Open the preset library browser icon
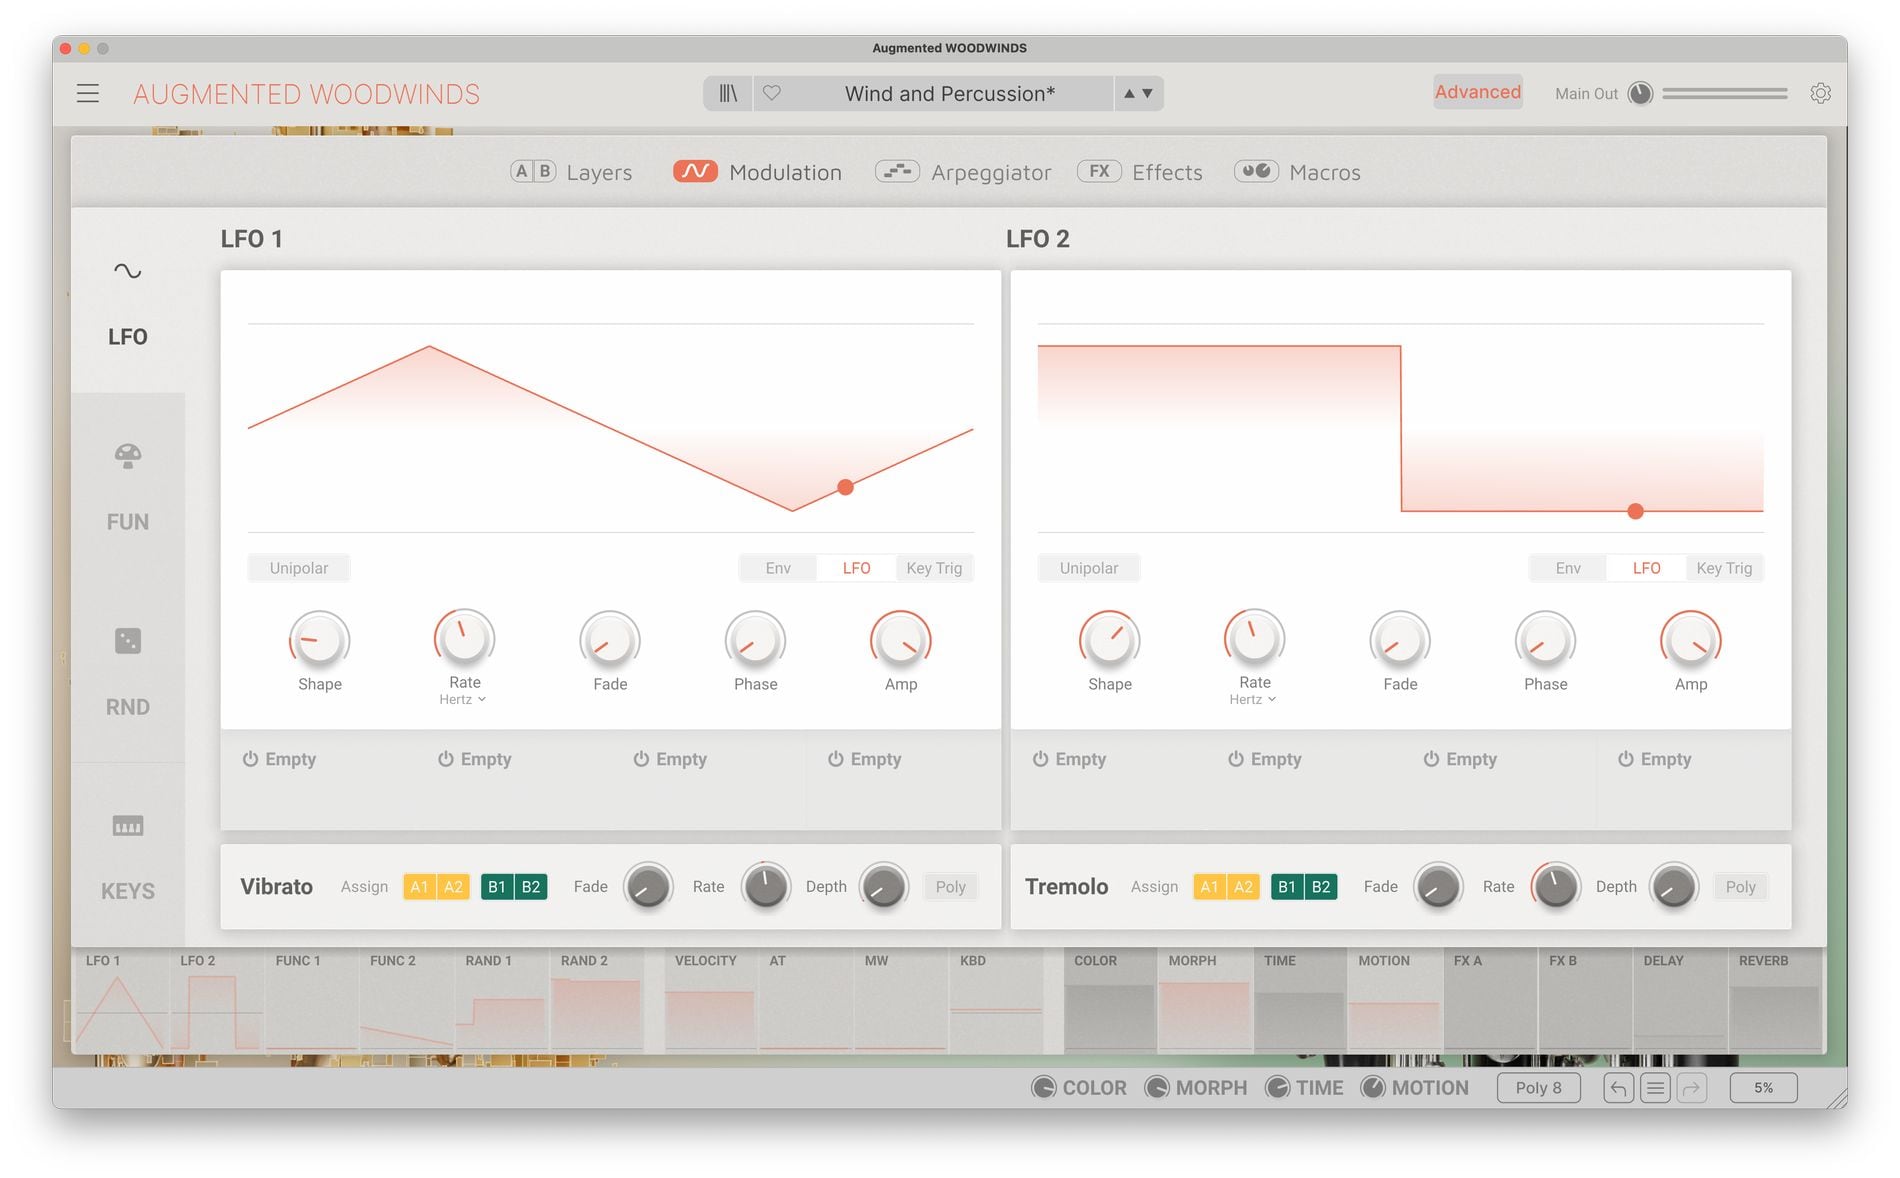Viewport: 1900px width, 1178px height. point(729,93)
